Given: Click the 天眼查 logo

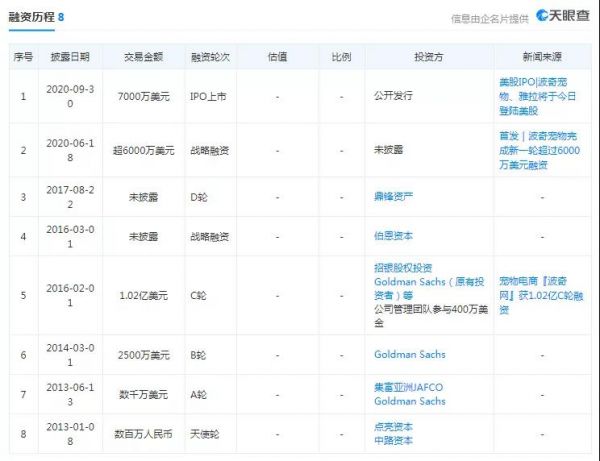Looking at the screenshot, I should click(x=562, y=16).
